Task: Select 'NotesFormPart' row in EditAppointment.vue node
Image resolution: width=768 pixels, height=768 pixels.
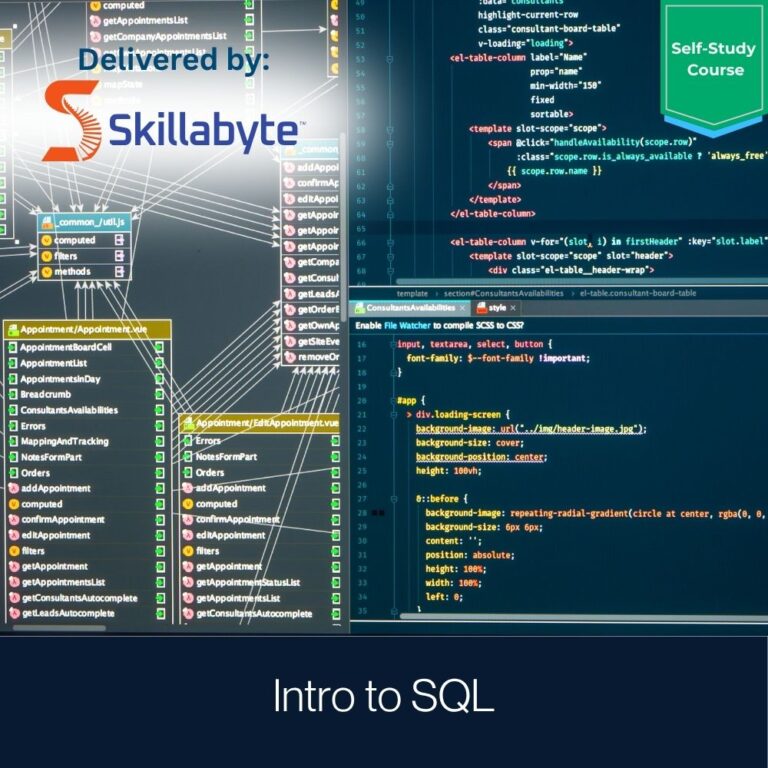Action: tap(261, 456)
